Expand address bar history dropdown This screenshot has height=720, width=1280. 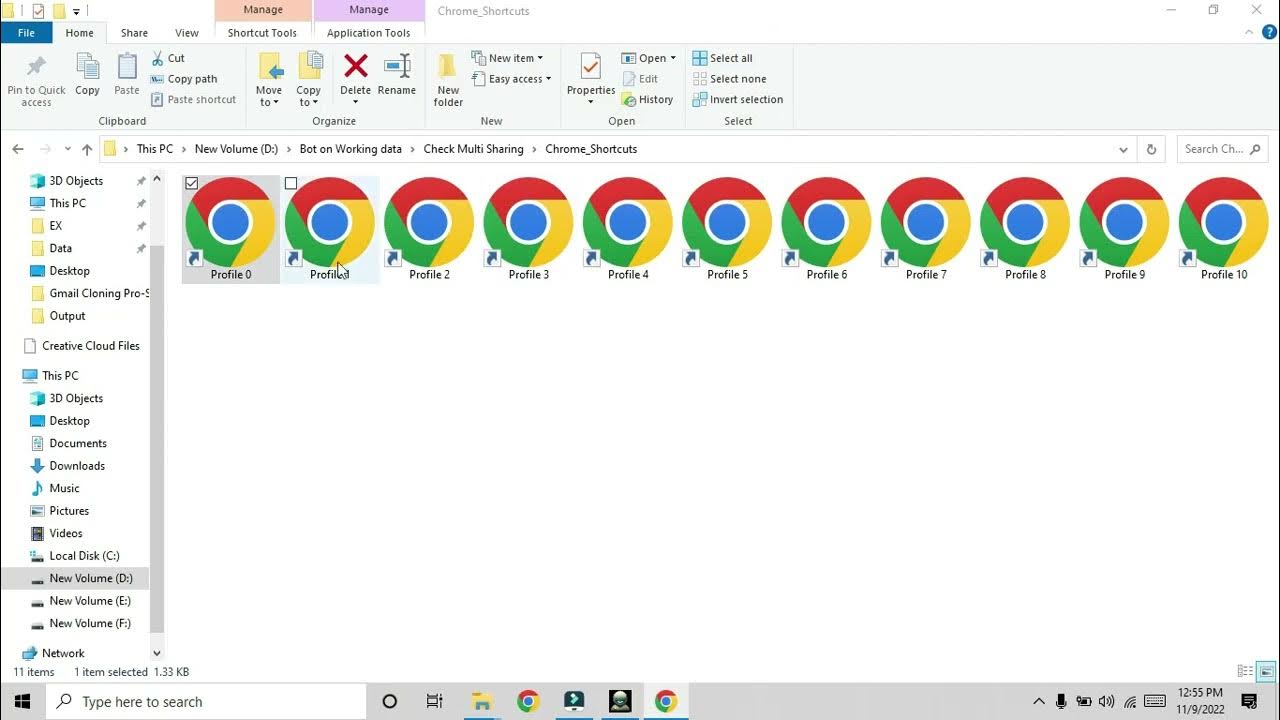[x=1123, y=149]
